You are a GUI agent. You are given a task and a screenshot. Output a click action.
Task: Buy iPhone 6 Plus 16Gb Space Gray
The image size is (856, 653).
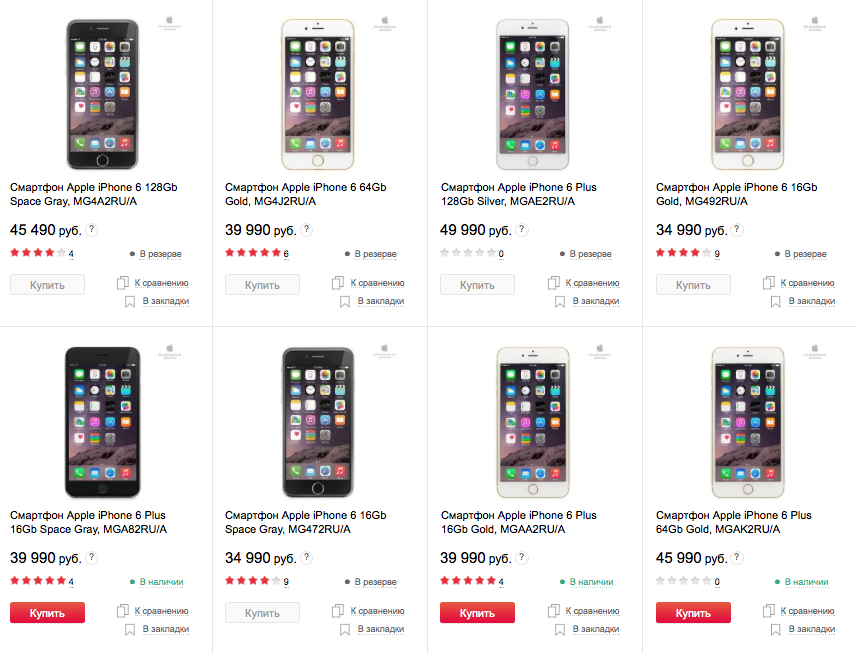coord(47,612)
